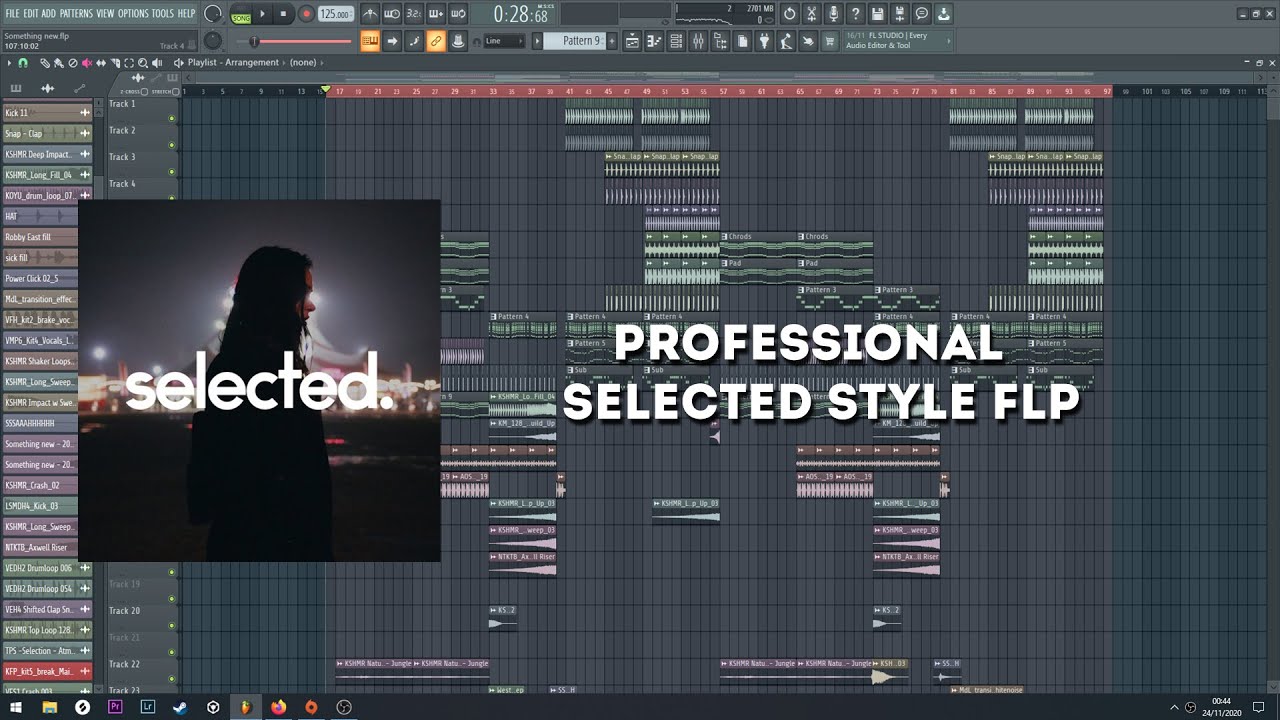Click the Play button in transport
The width and height of the screenshot is (1280, 720).
coord(263,14)
